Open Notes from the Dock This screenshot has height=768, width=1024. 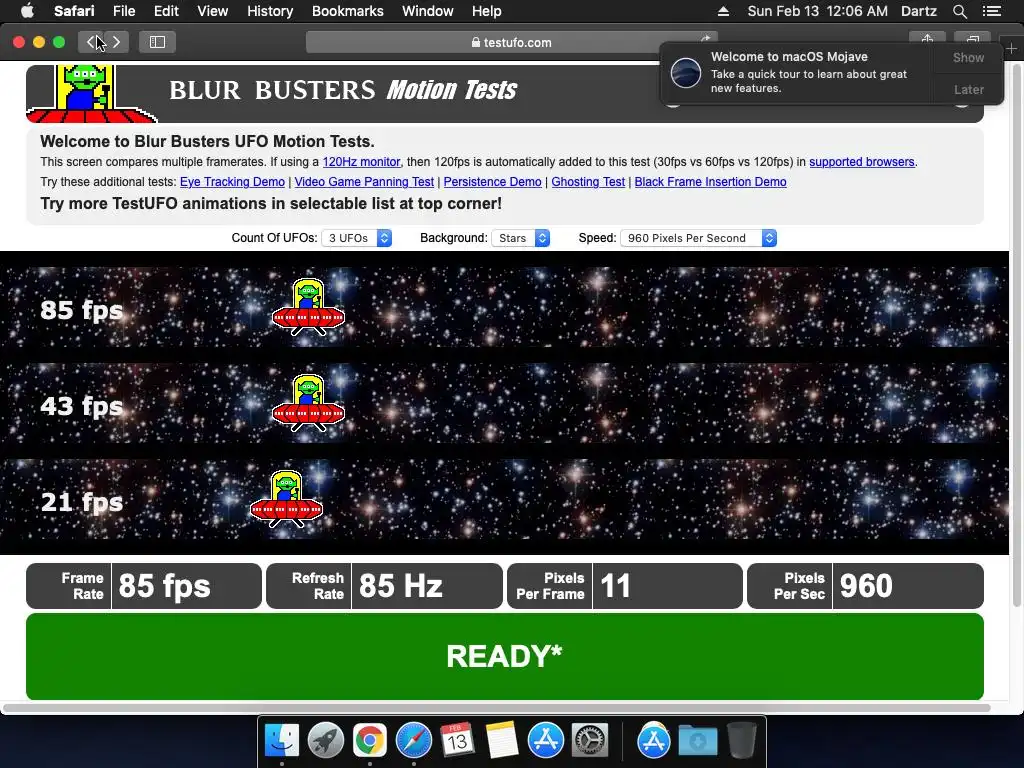point(502,741)
